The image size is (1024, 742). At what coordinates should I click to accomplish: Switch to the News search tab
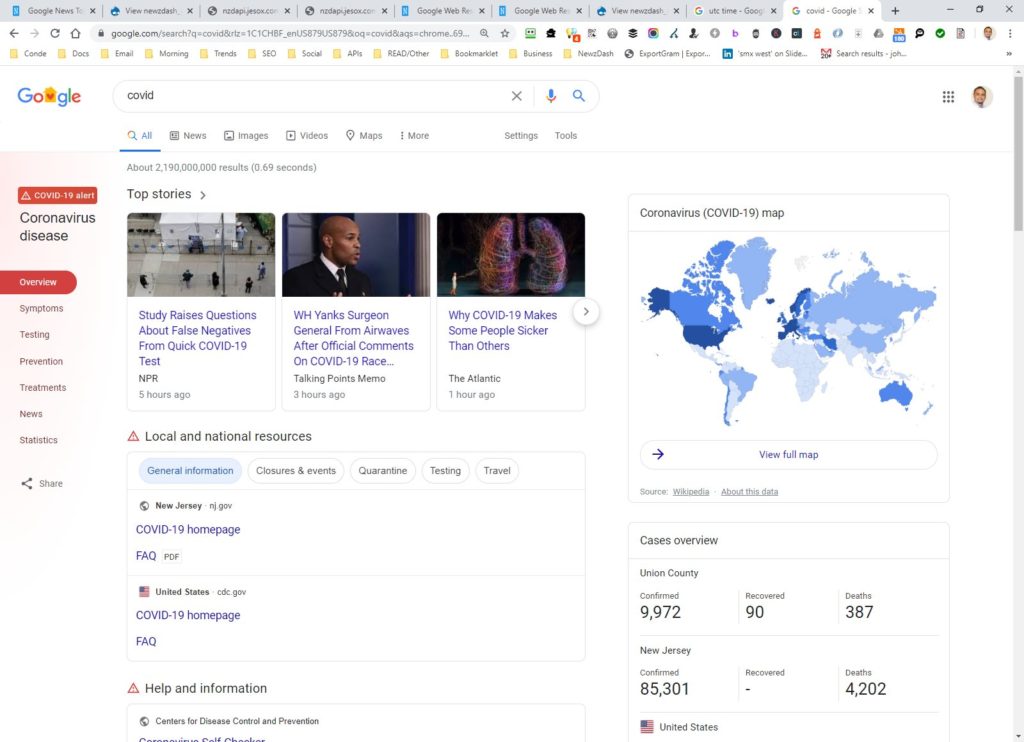[x=188, y=136]
